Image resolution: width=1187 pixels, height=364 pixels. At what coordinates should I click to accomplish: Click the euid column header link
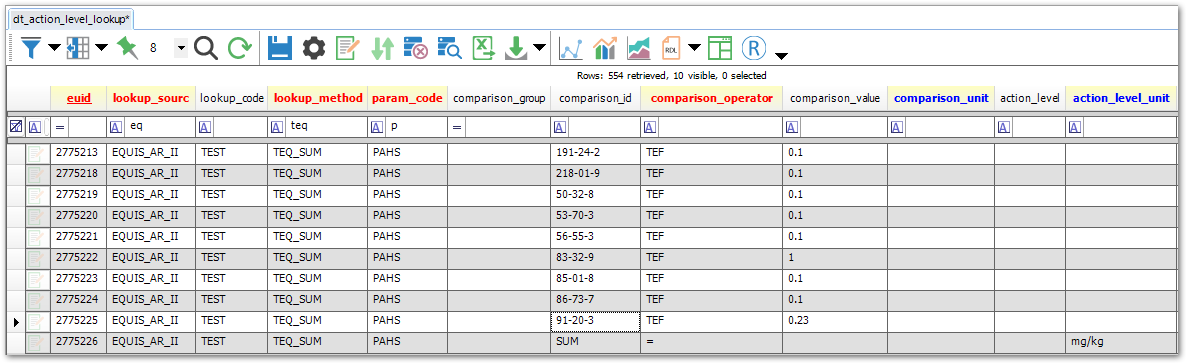pyautogui.click(x=79, y=98)
